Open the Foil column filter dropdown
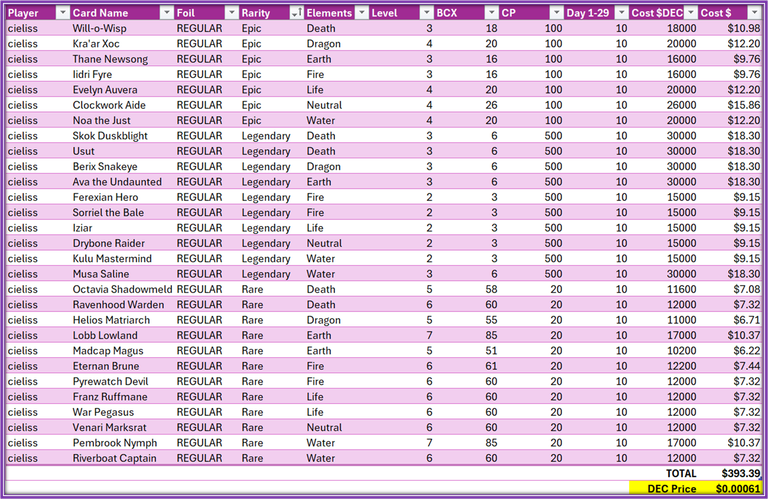Viewport: 768px width, 499px height. click(x=232, y=13)
